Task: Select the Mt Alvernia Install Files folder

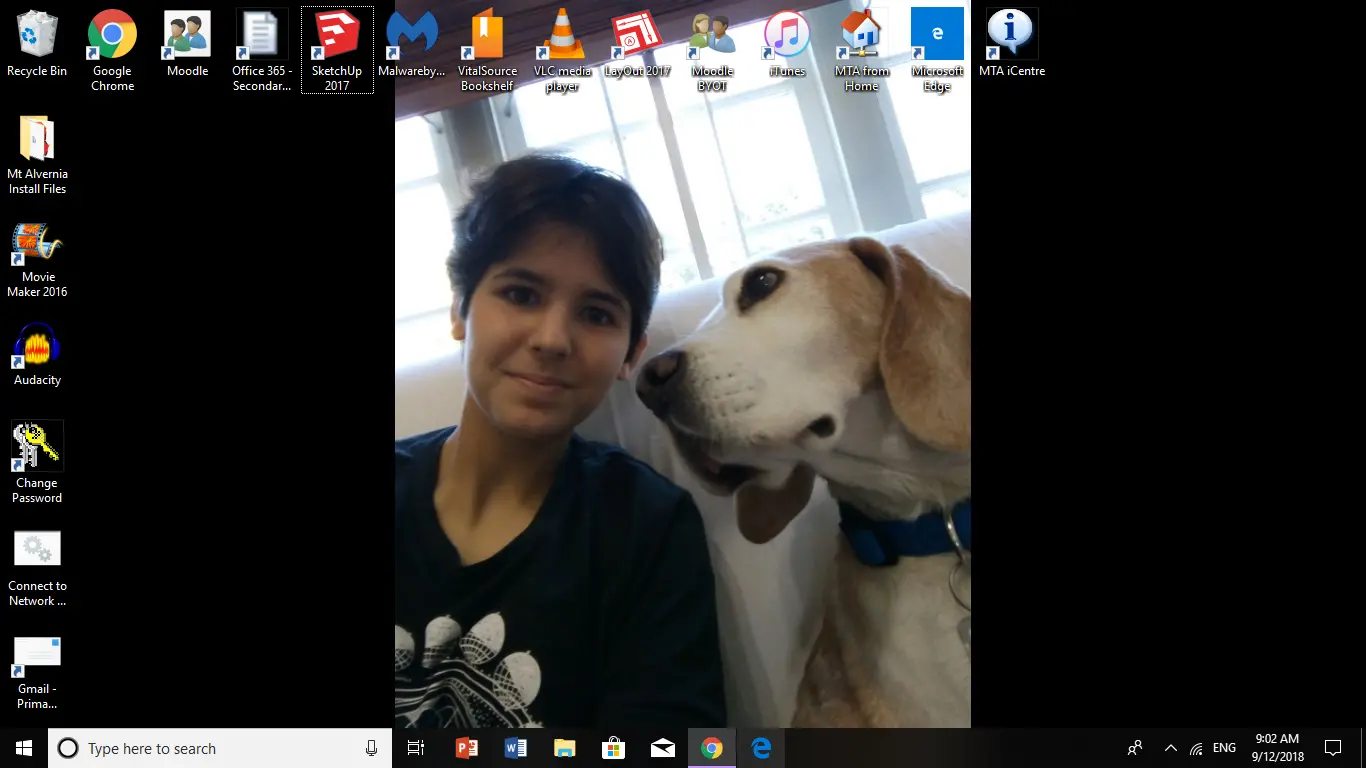Action: point(37,155)
